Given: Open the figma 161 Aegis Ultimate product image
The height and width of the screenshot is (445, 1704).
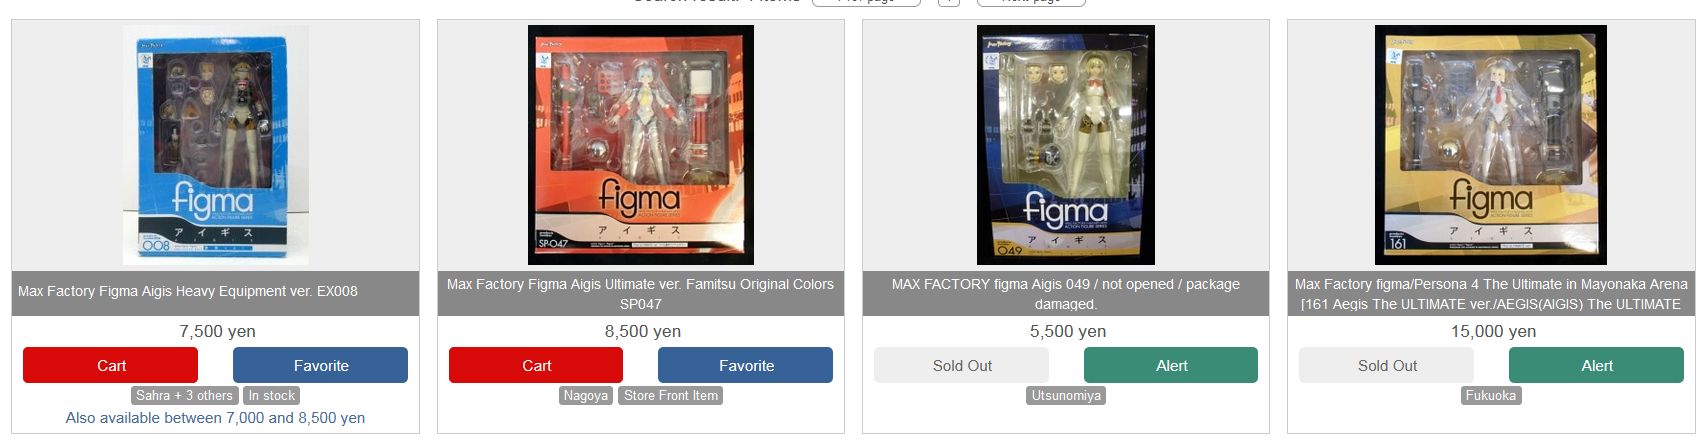Looking at the screenshot, I should (1490, 145).
